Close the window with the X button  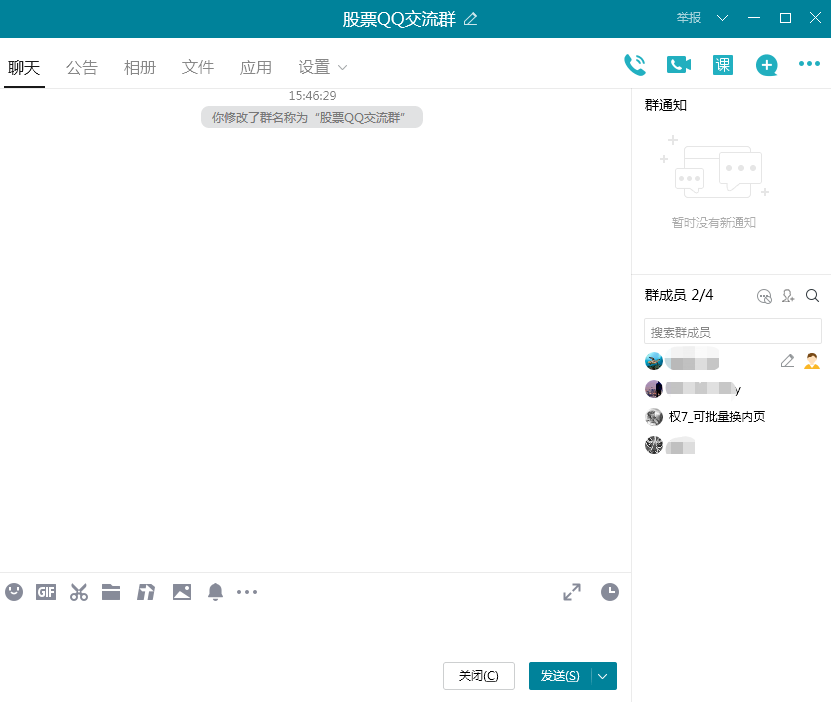(x=816, y=18)
